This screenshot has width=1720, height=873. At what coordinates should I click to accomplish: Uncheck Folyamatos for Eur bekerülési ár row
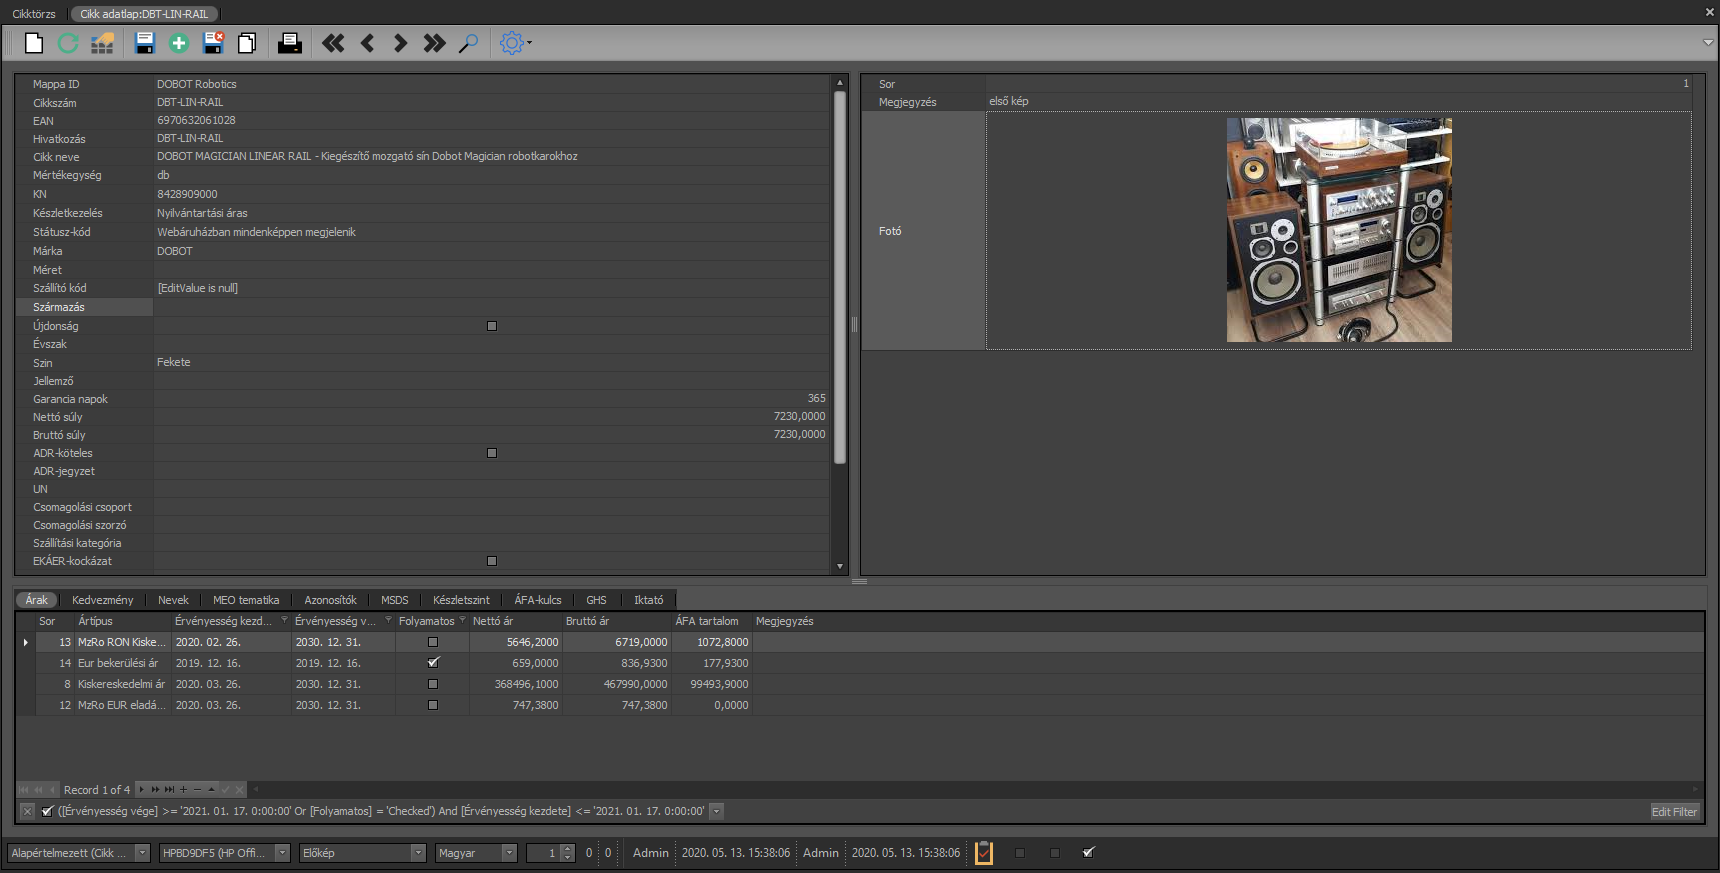[x=433, y=663]
